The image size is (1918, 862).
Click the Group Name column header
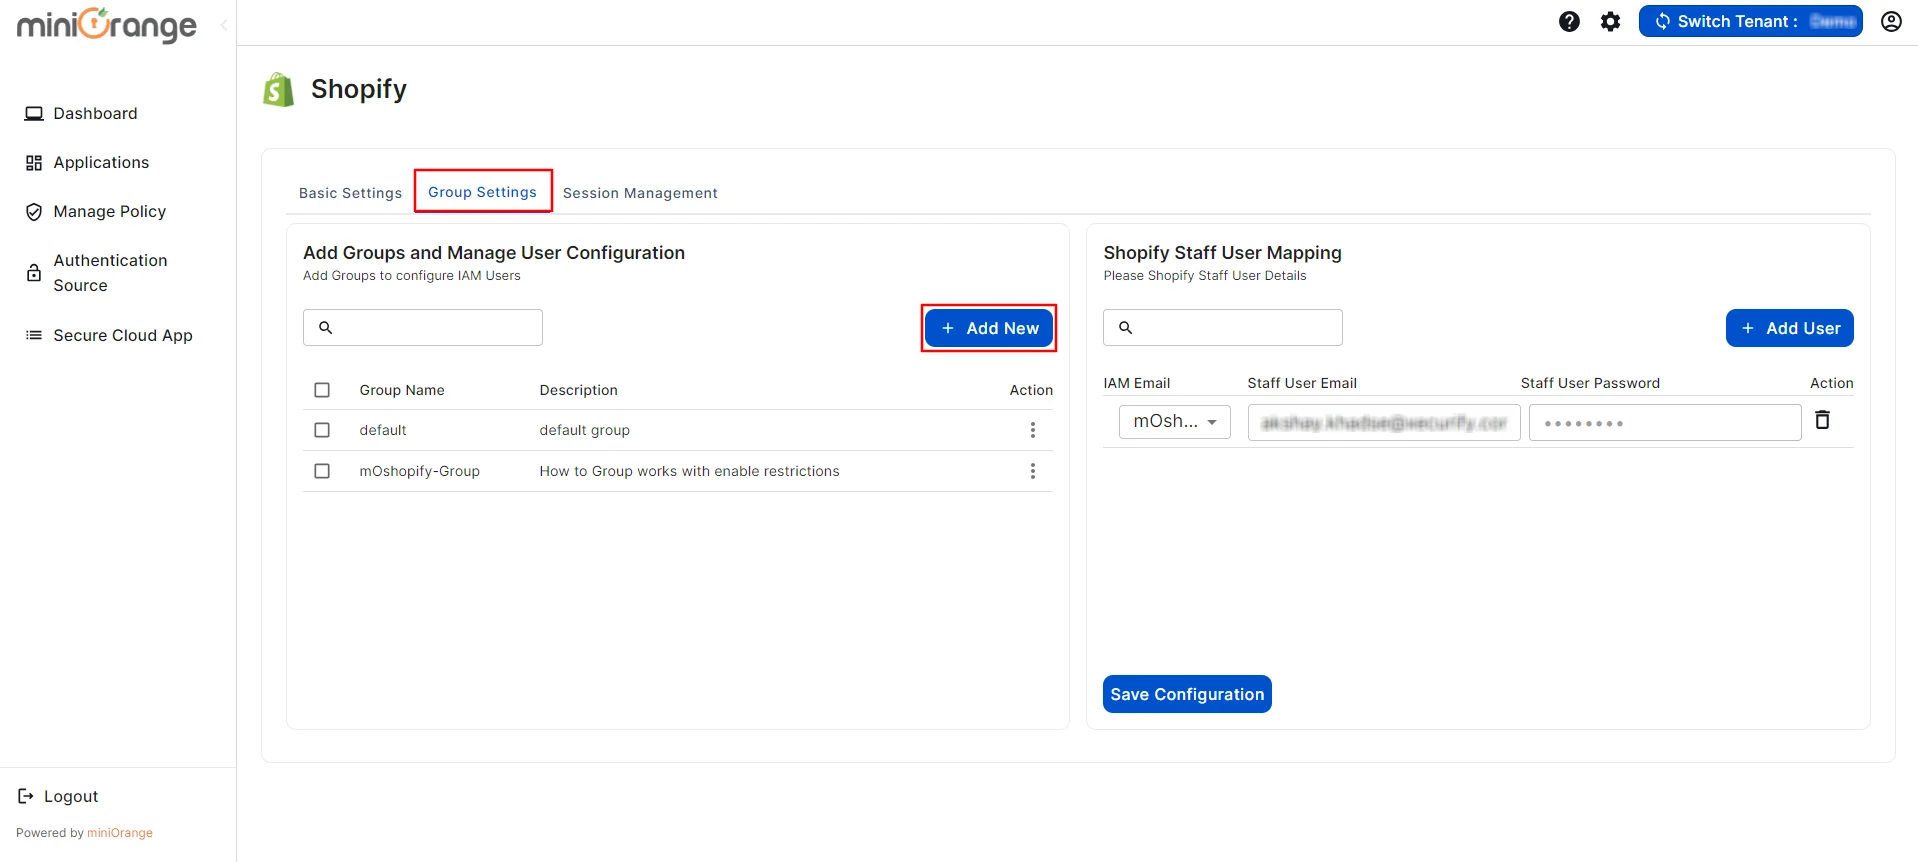(402, 390)
